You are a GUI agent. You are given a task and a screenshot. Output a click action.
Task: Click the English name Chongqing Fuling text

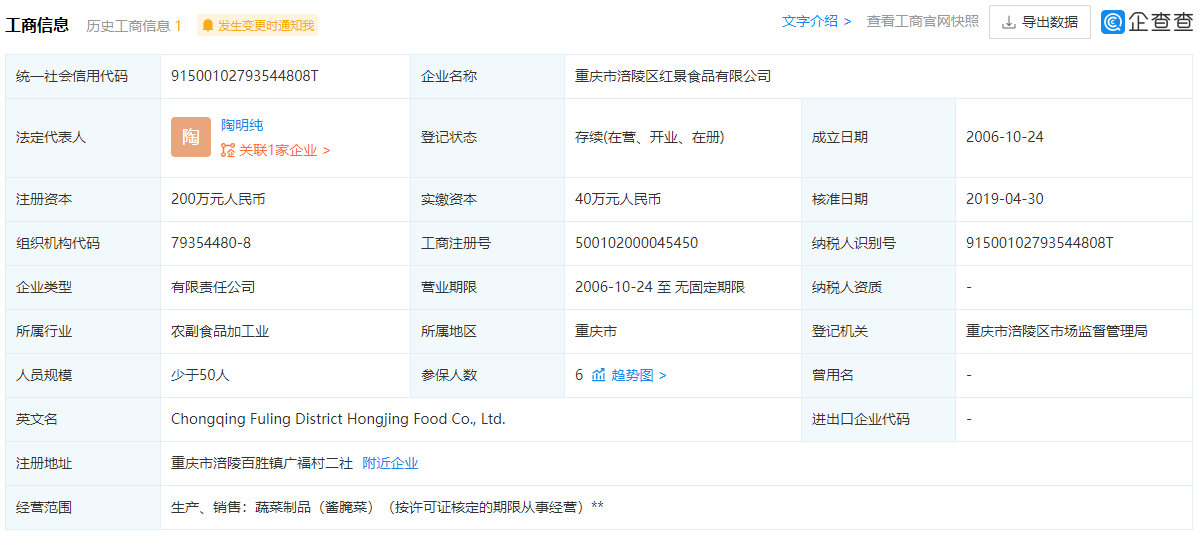(338, 419)
